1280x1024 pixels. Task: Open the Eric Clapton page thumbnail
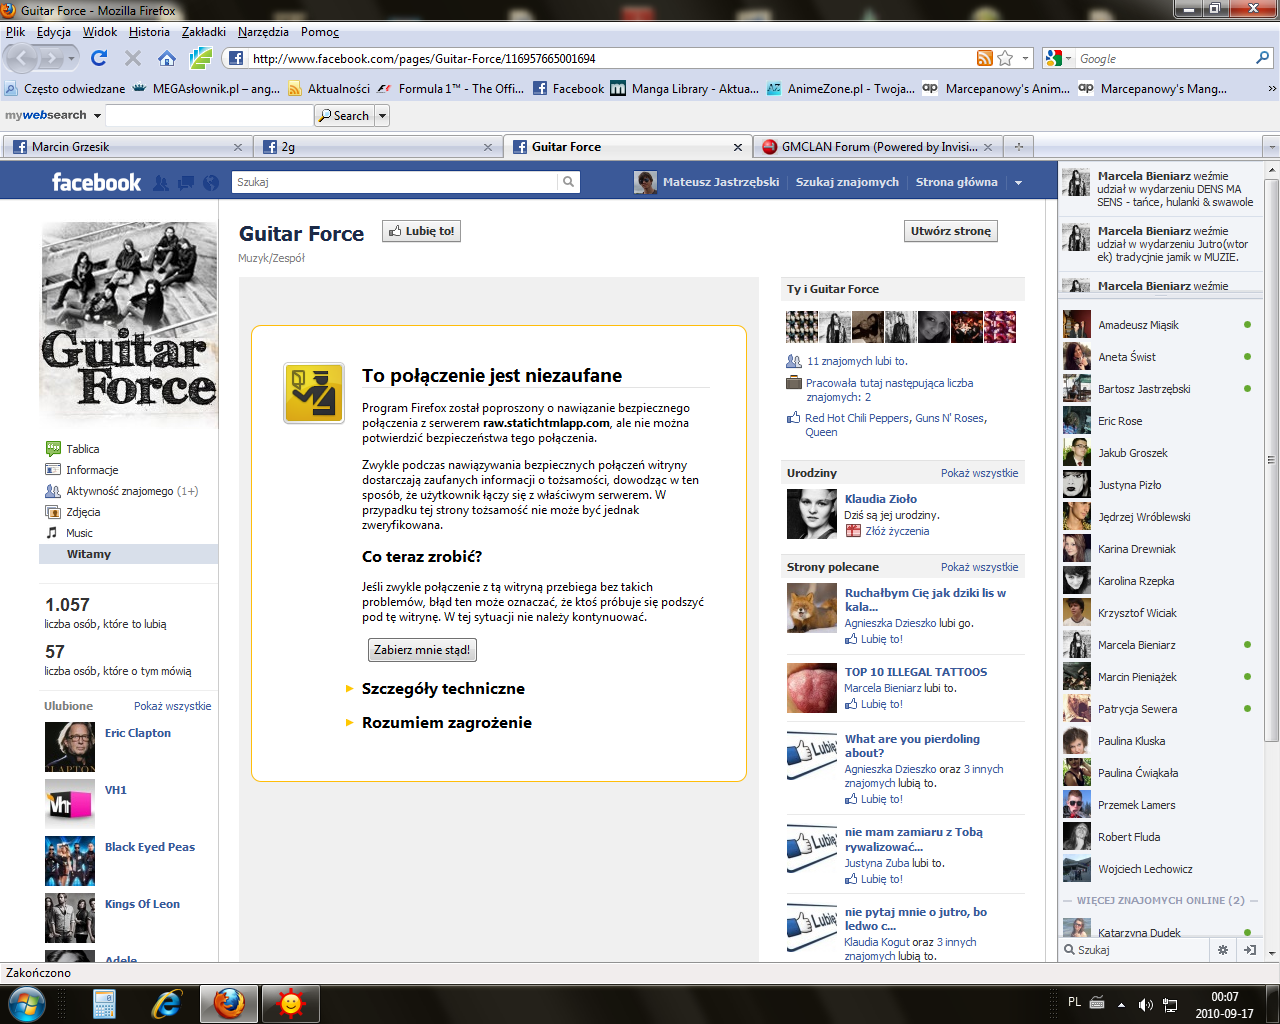point(70,746)
